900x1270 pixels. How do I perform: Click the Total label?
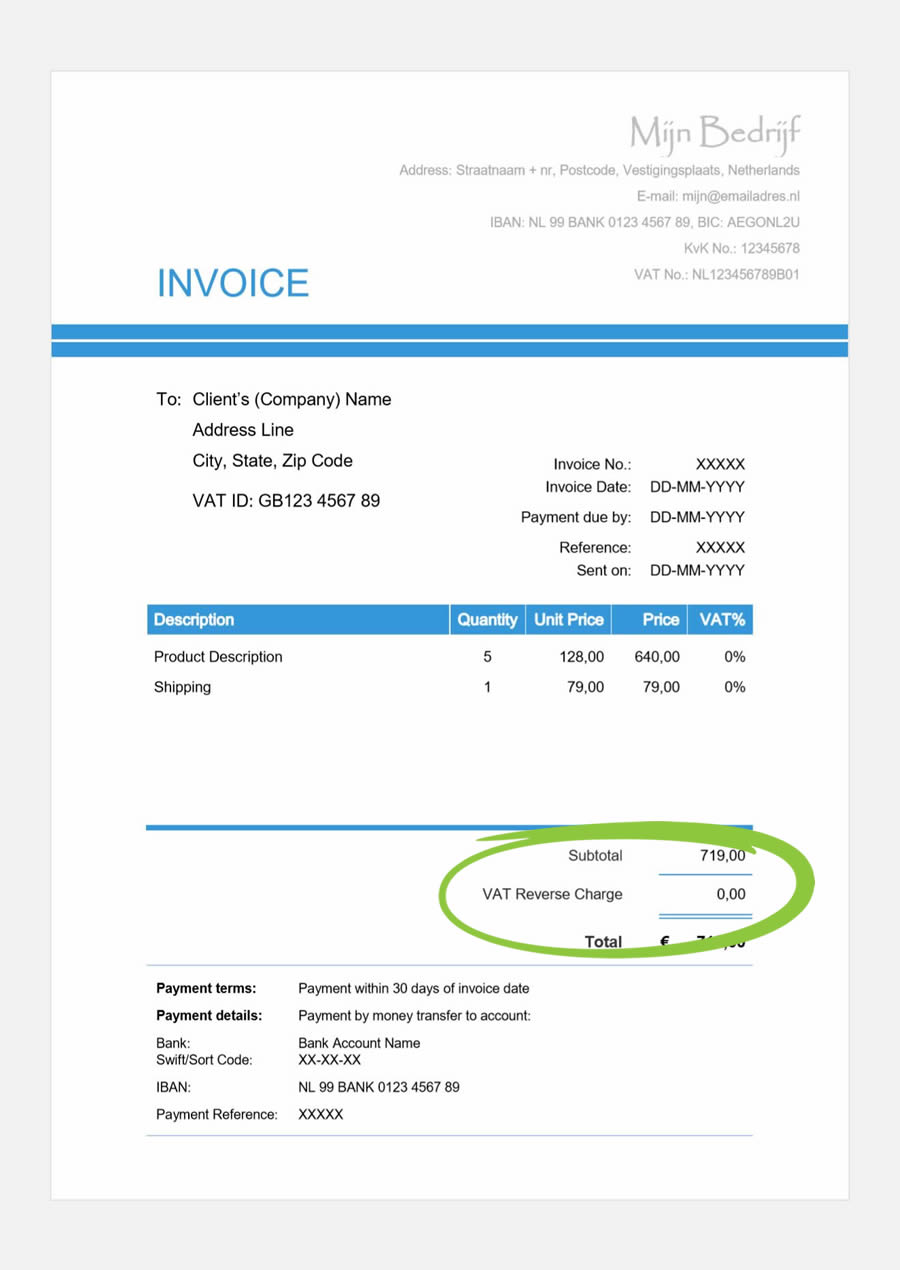pos(603,942)
